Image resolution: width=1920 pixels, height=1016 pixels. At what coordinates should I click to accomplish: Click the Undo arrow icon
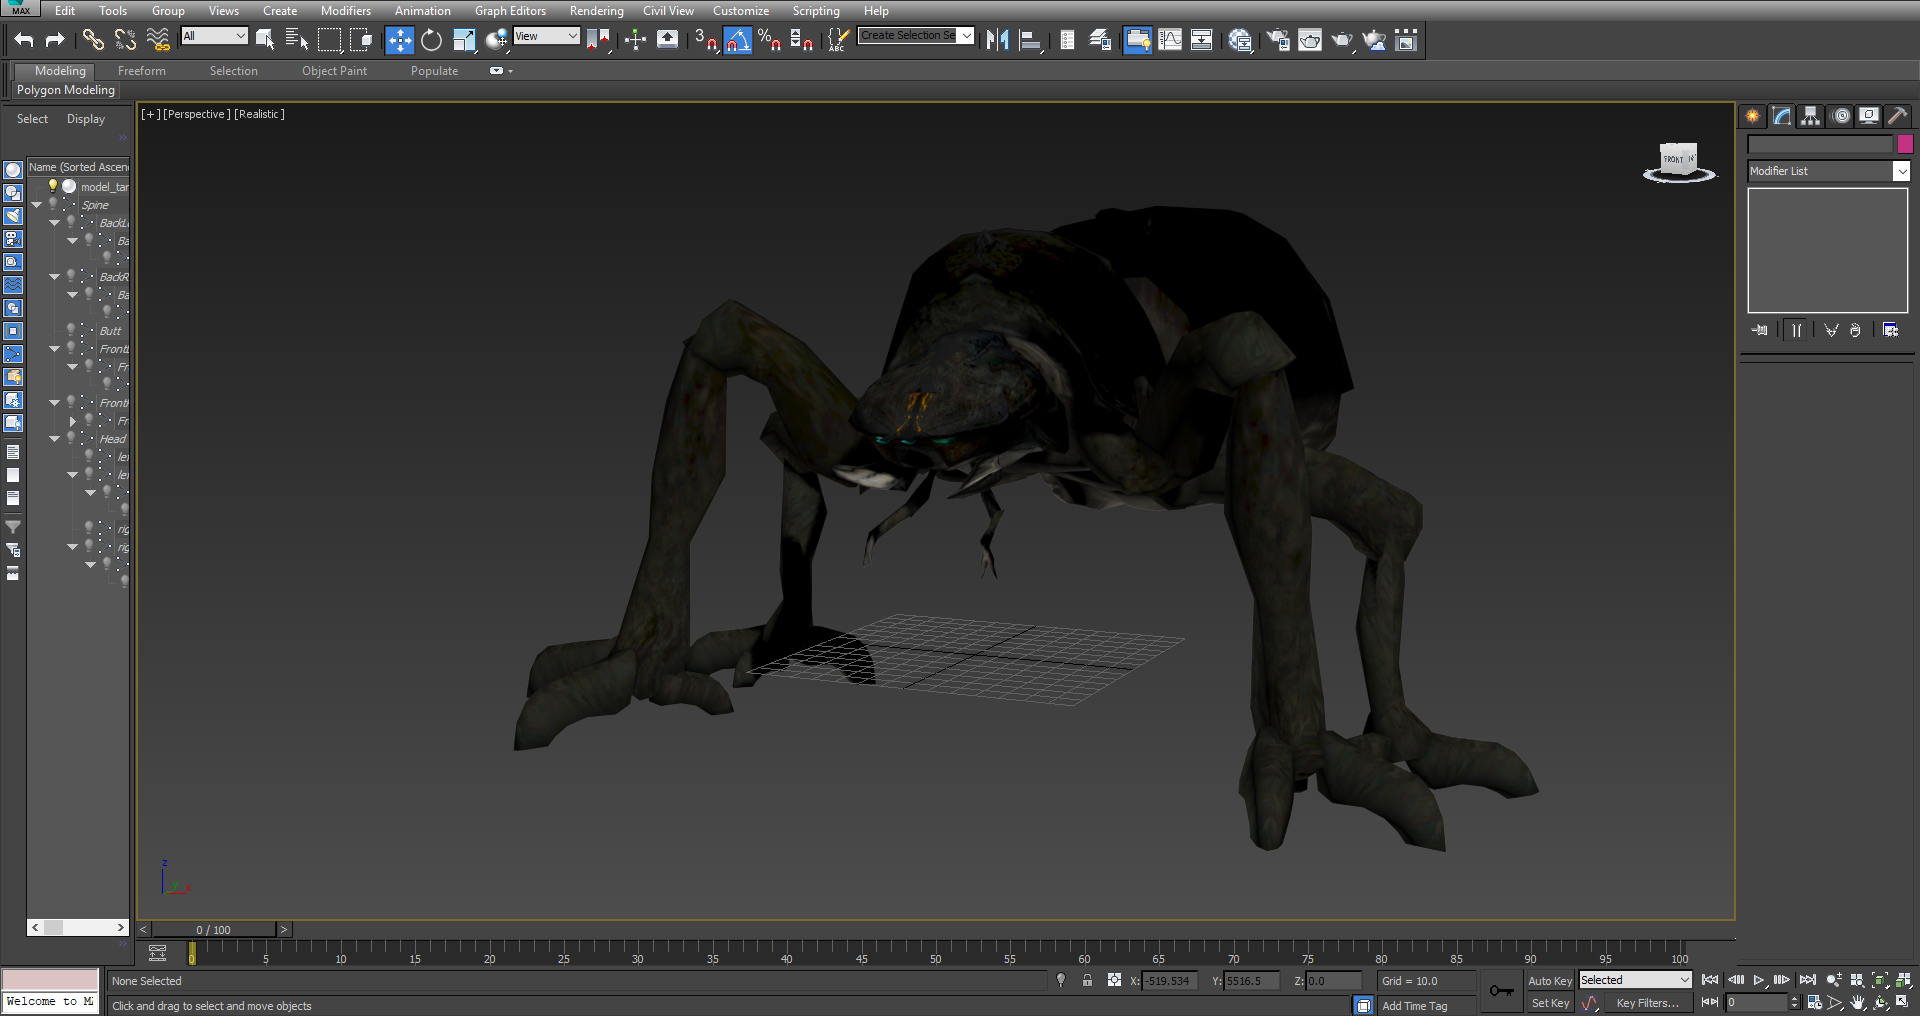24,40
